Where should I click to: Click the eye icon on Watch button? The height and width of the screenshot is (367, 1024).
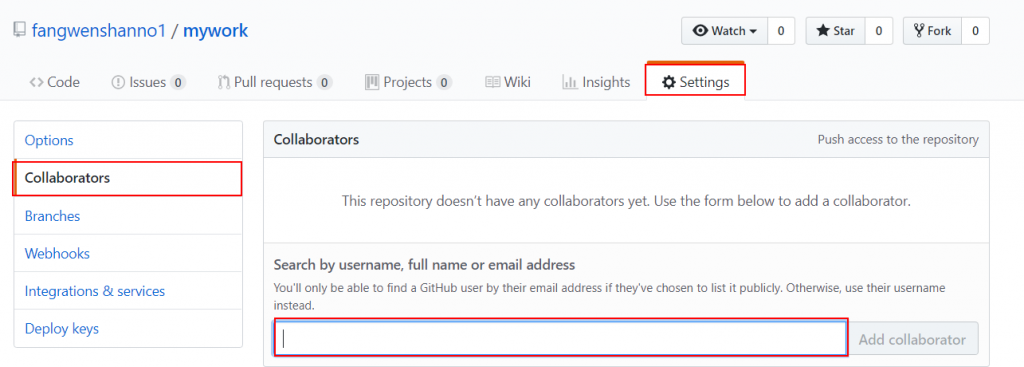[x=701, y=31]
